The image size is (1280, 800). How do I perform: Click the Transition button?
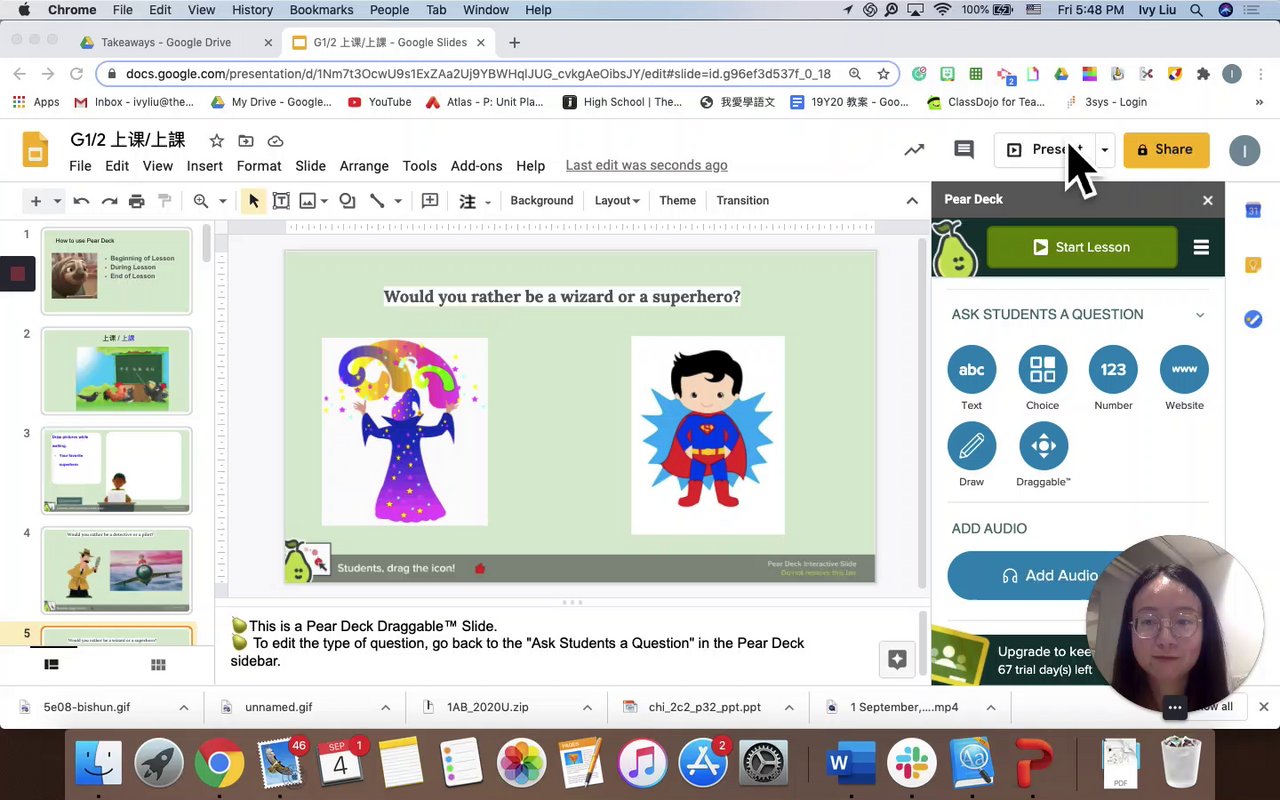(x=742, y=201)
